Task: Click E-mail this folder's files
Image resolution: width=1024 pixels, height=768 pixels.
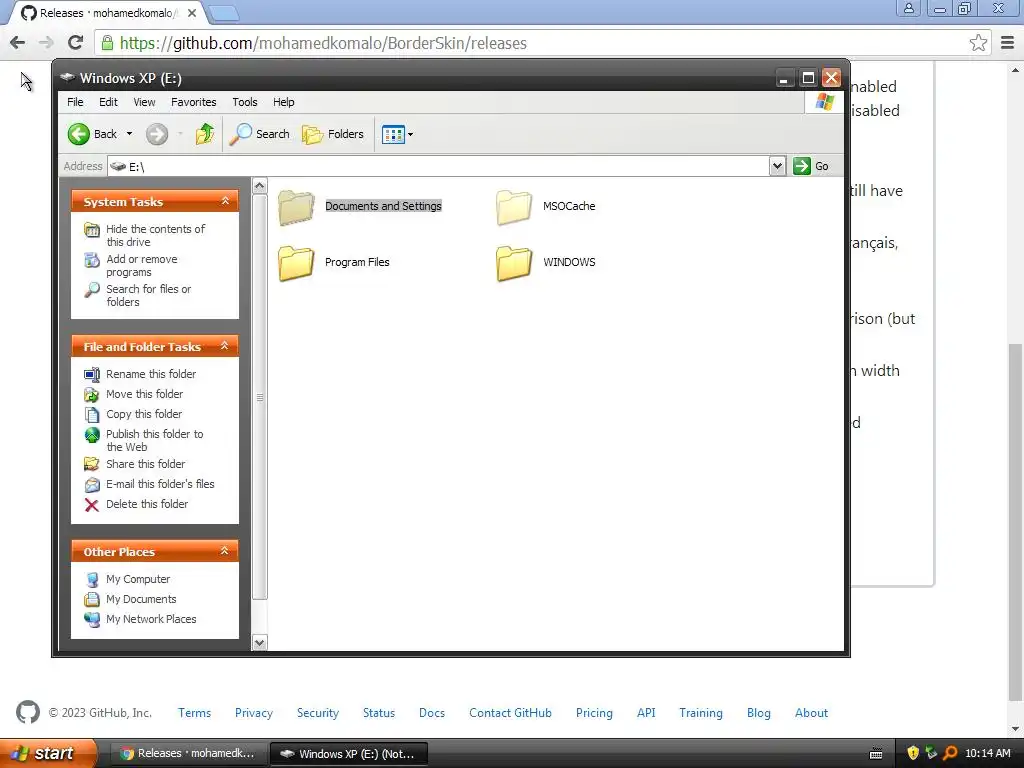Action: point(160,484)
